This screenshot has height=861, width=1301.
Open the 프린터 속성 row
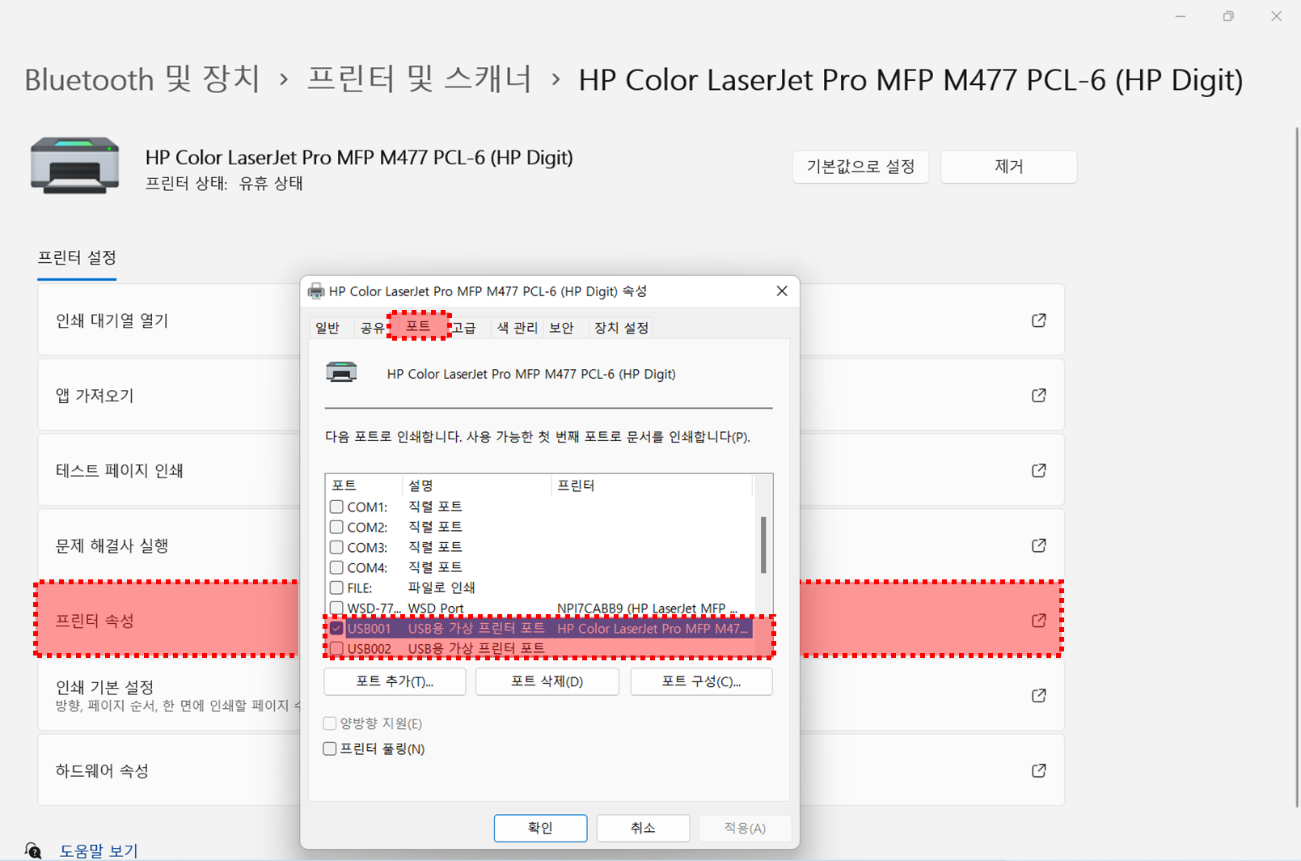click(551, 620)
